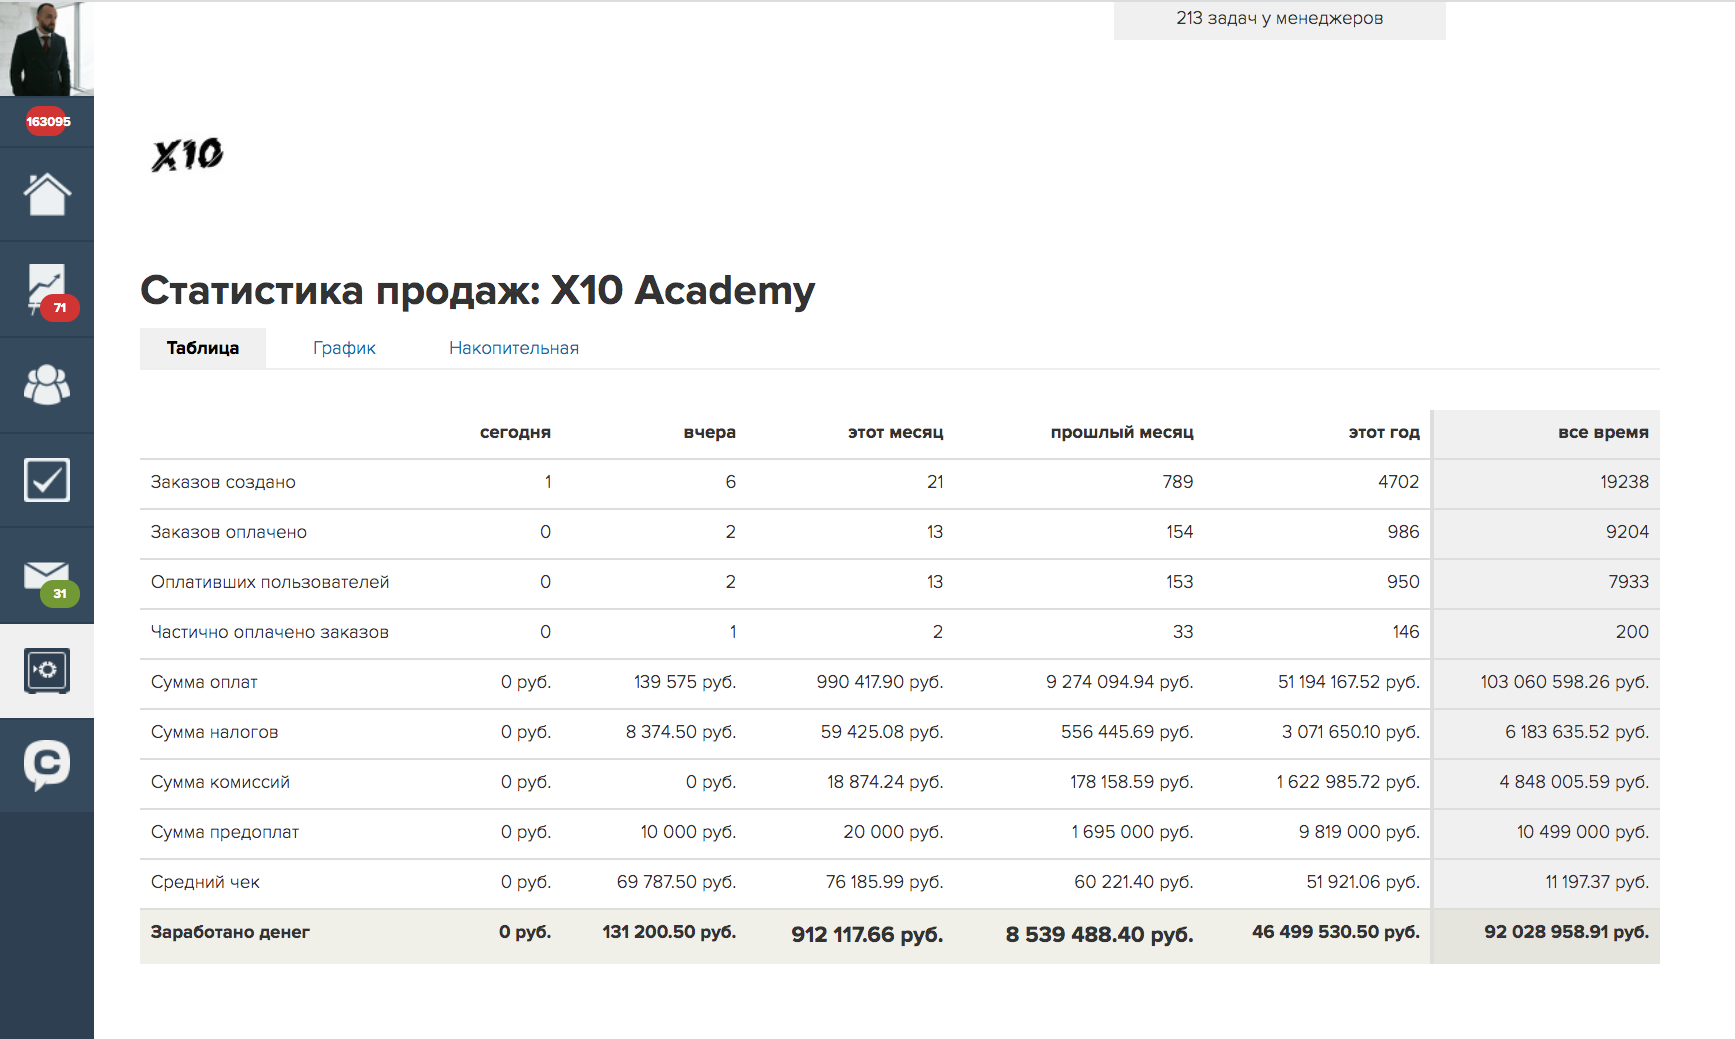Viewport: 1735px width, 1039px height.
Task: Click the все время column header
Action: 1603,432
